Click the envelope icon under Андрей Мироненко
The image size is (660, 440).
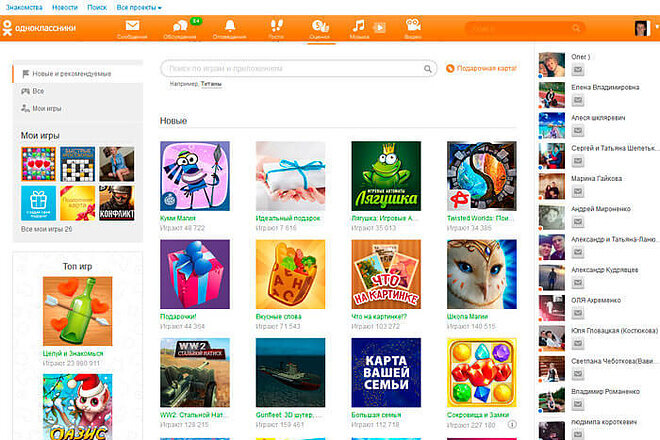tap(578, 221)
